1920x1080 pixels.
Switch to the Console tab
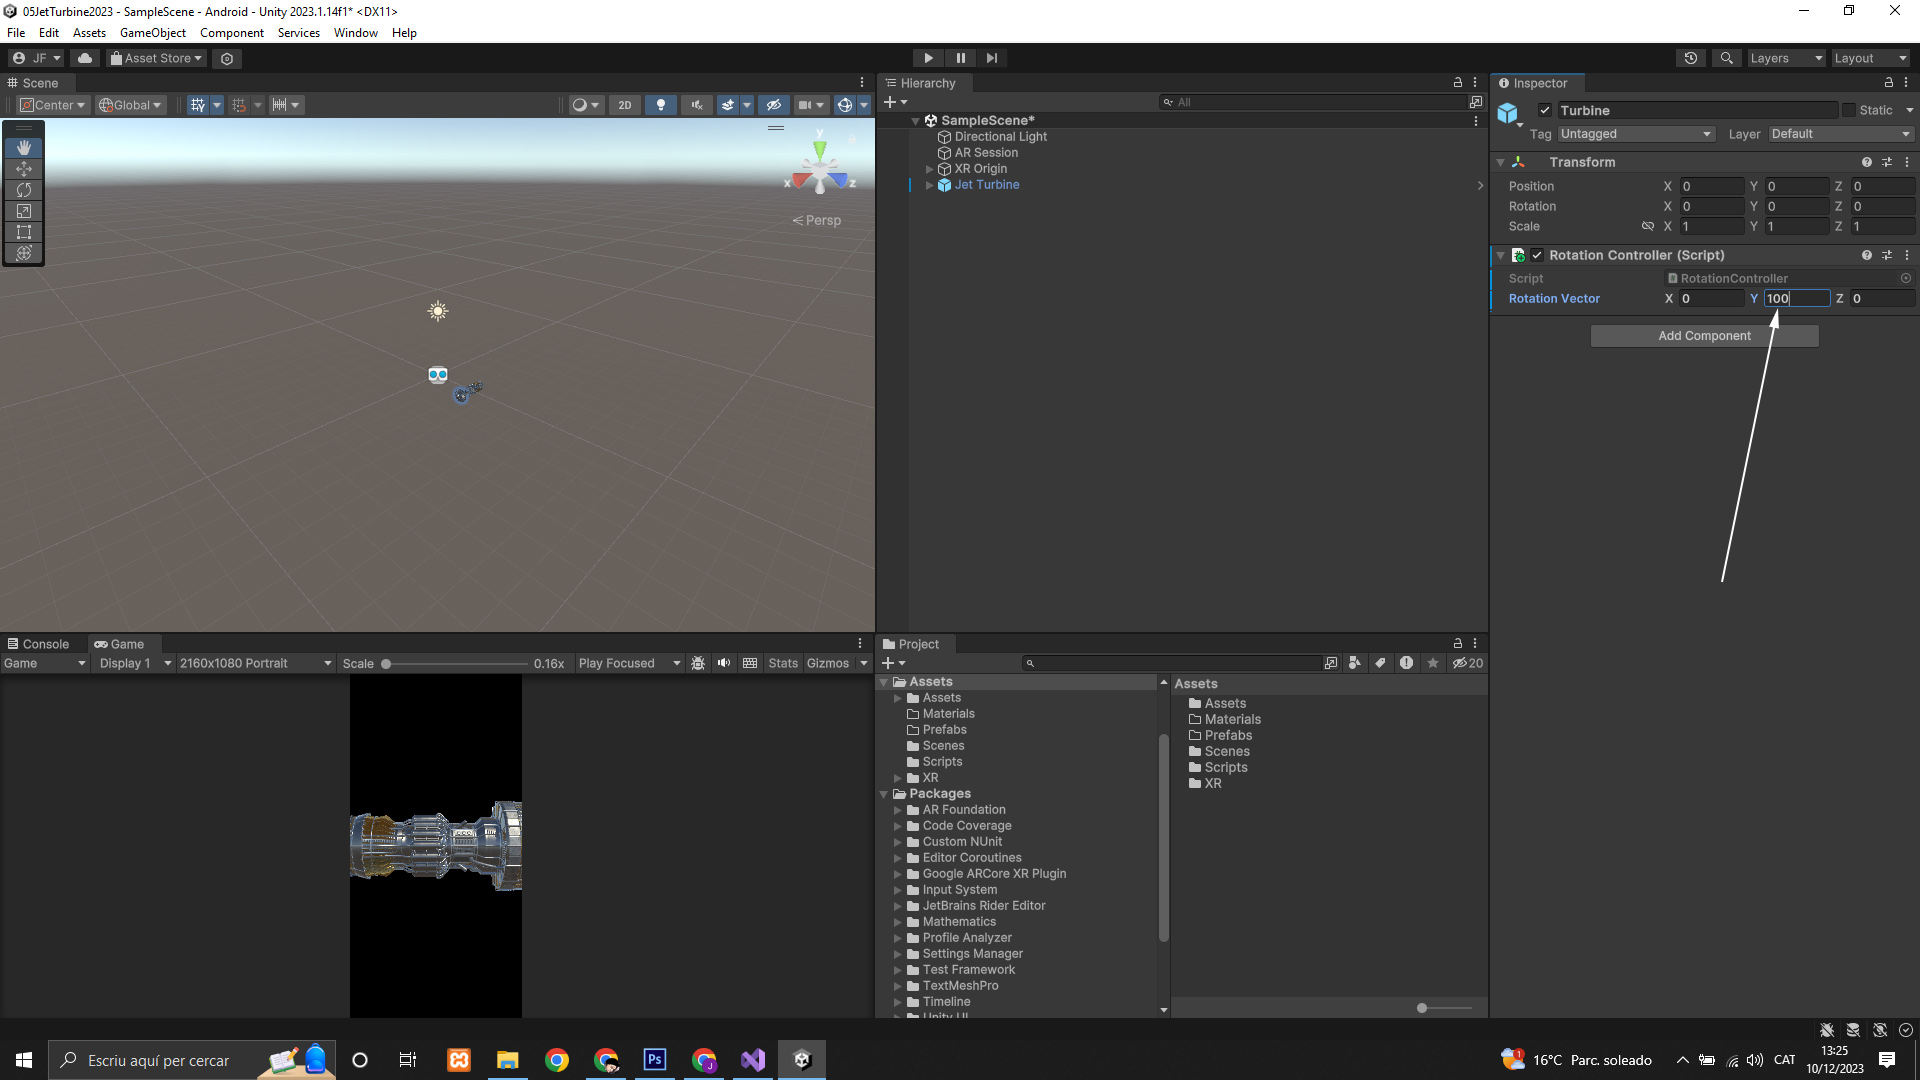38,644
